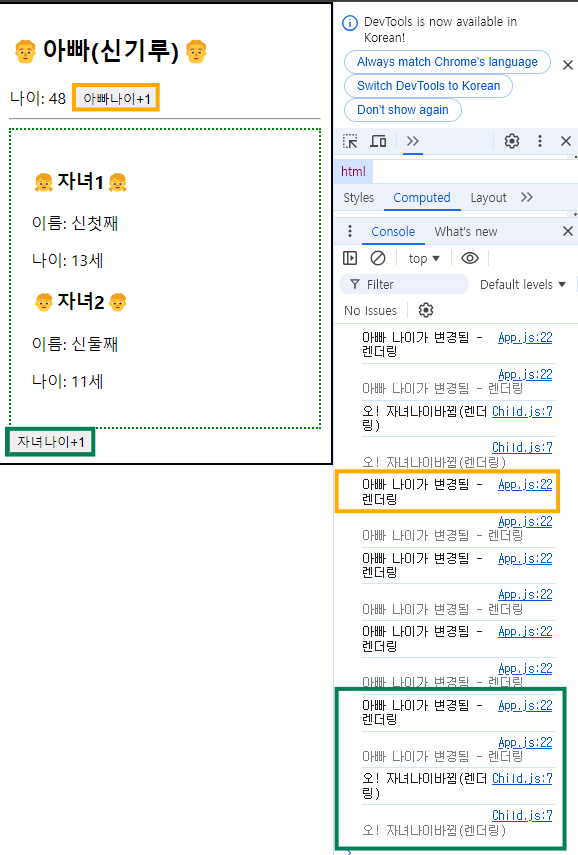Click the 자녀1 heading
The image size is (578, 855).
coord(80,182)
